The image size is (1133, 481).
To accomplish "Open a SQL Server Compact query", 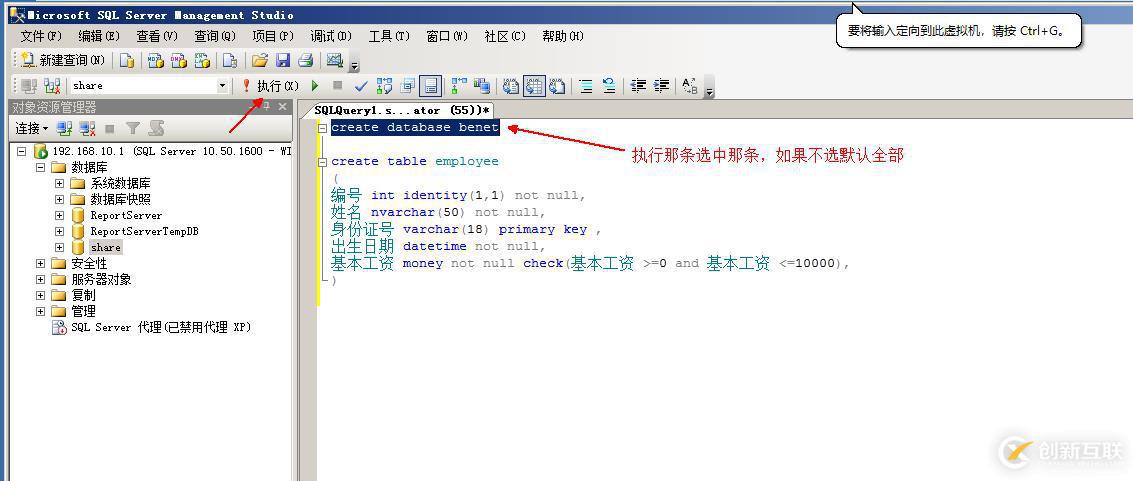I will [230, 61].
